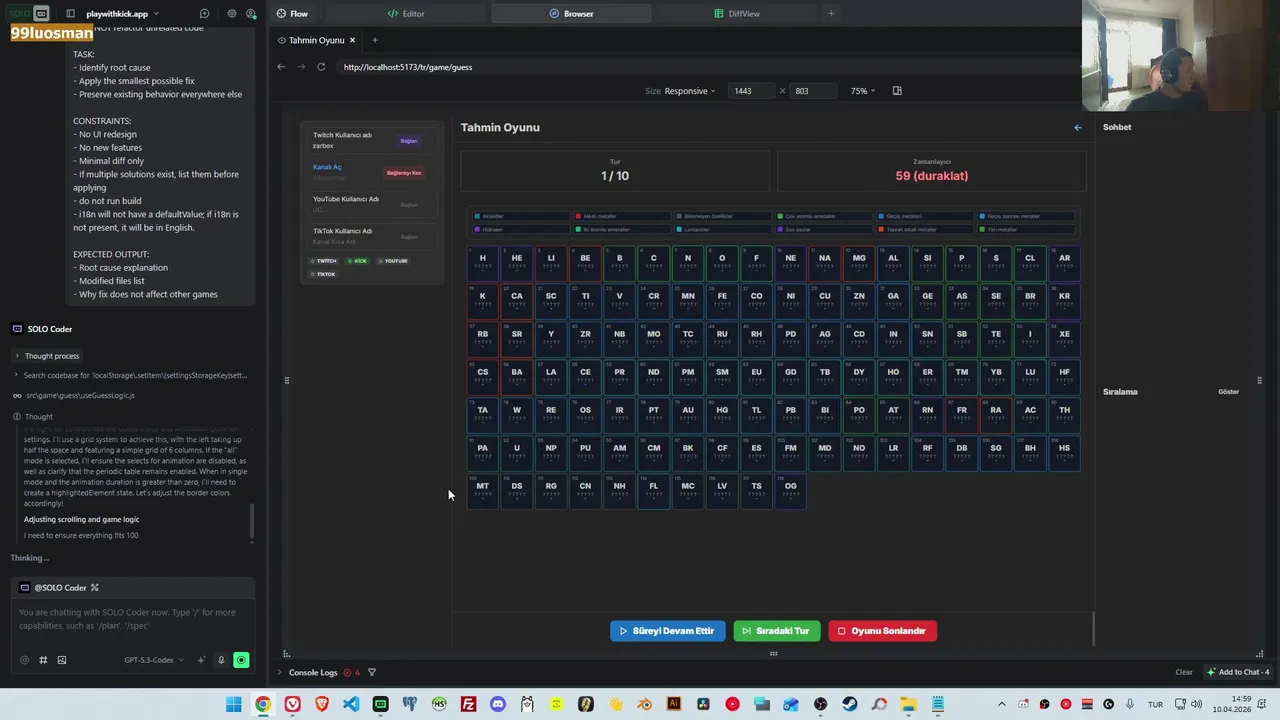Click Bağlantıyı Kes disconnect button
This screenshot has width=1280, height=720.
coord(404,173)
